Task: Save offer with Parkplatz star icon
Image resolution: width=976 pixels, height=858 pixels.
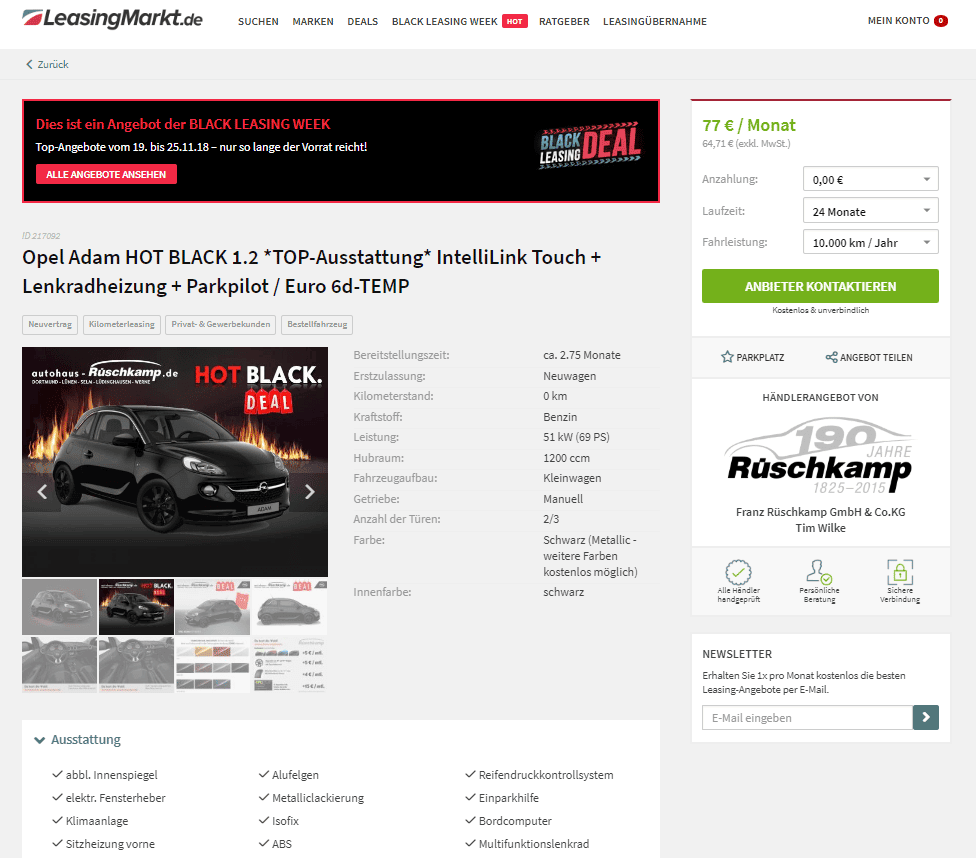Action: 727,357
